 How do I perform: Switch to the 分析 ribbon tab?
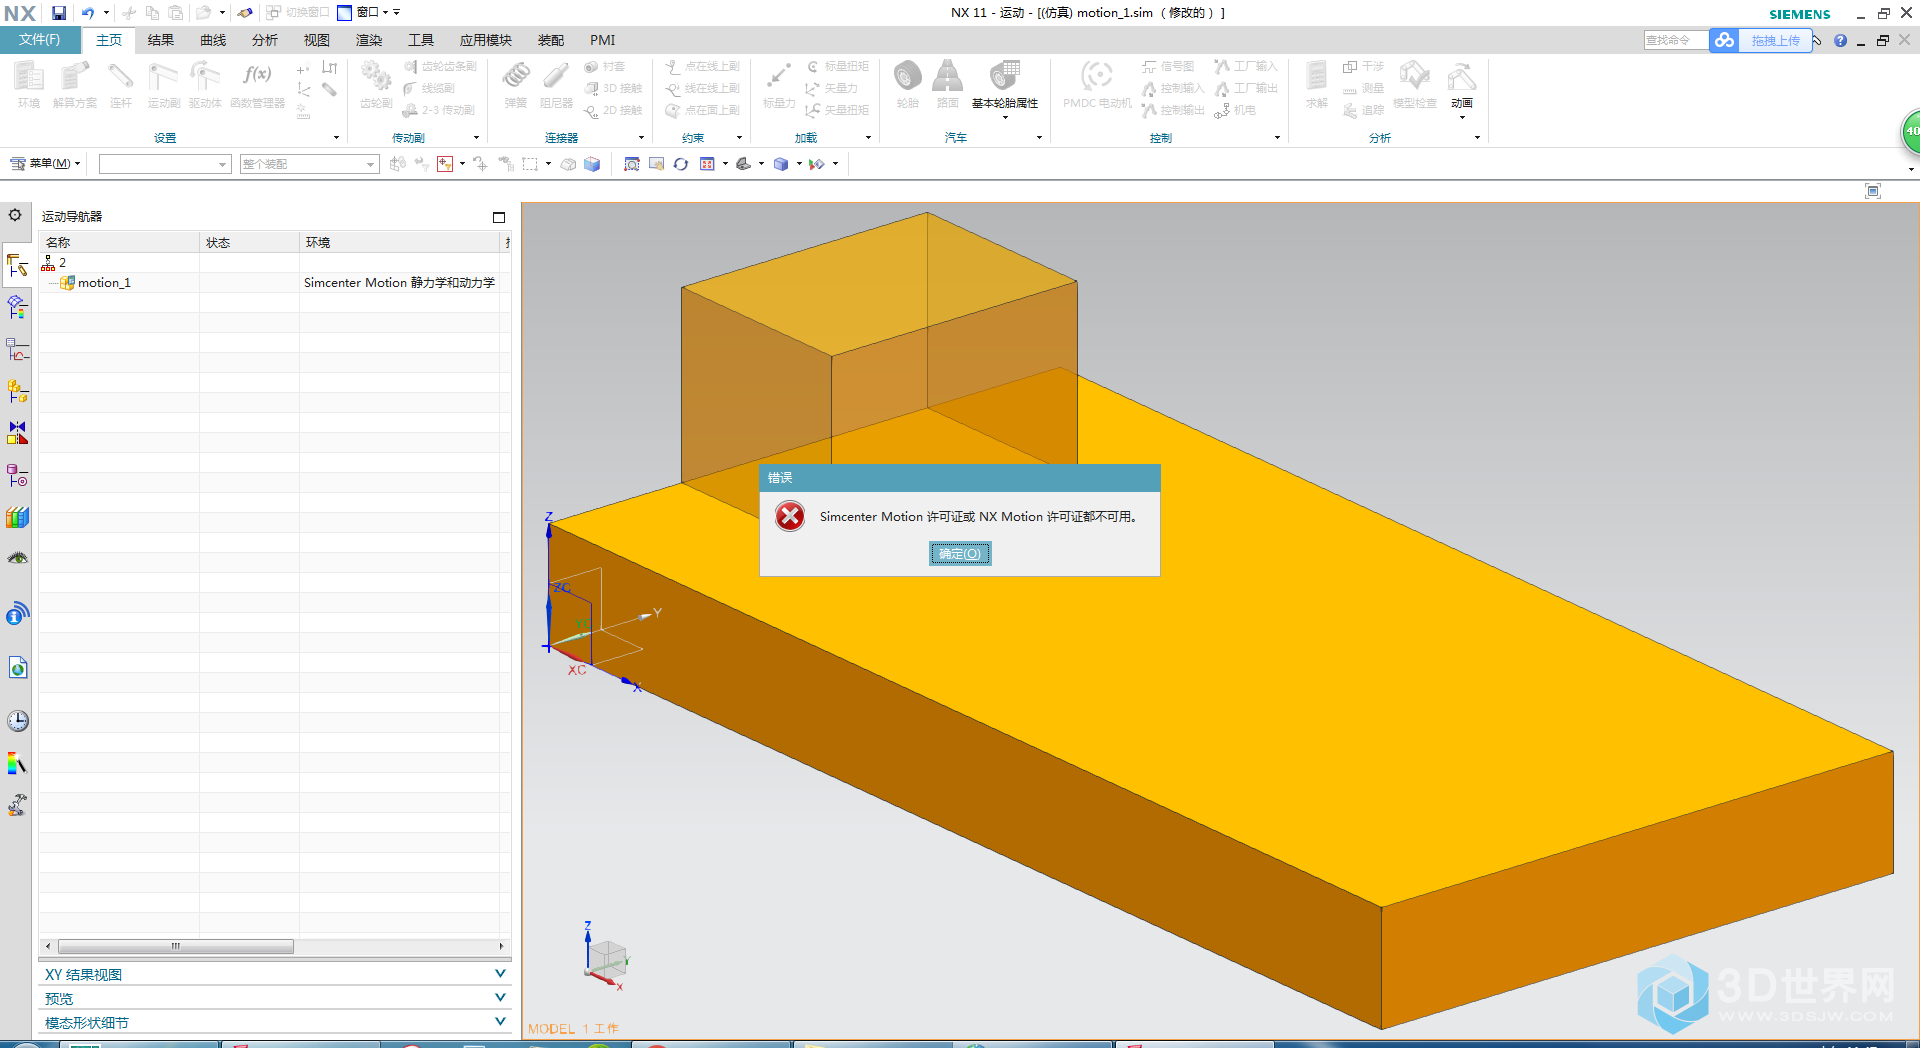click(265, 40)
